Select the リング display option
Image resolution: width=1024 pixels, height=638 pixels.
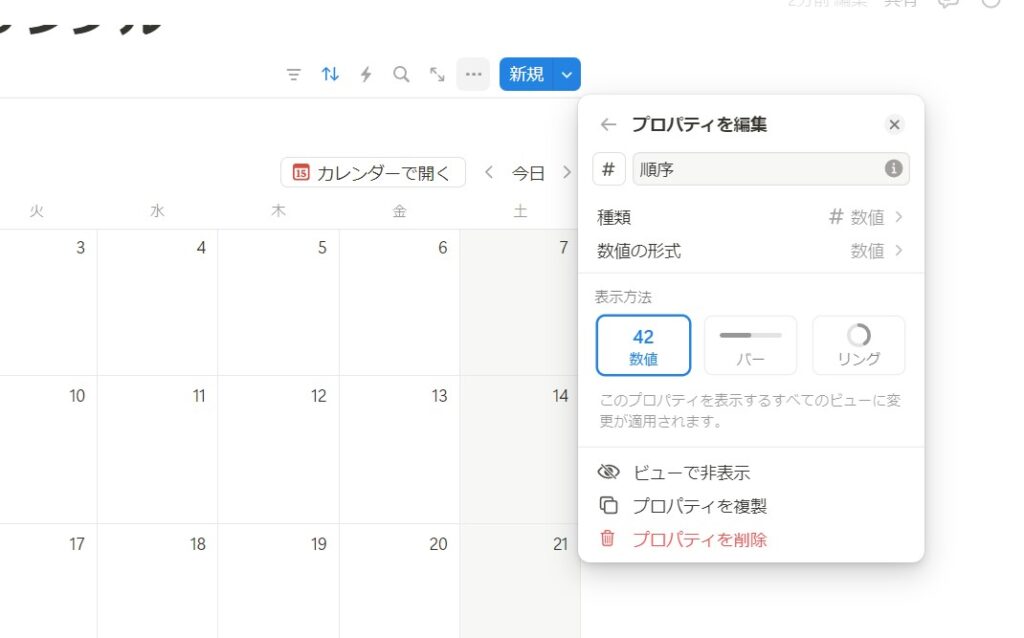(858, 346)
